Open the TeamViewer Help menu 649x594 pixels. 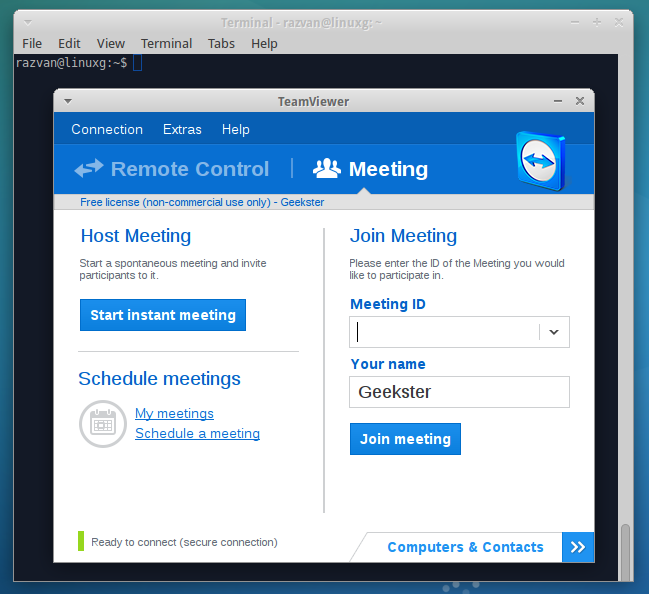[x=236, y=129]
